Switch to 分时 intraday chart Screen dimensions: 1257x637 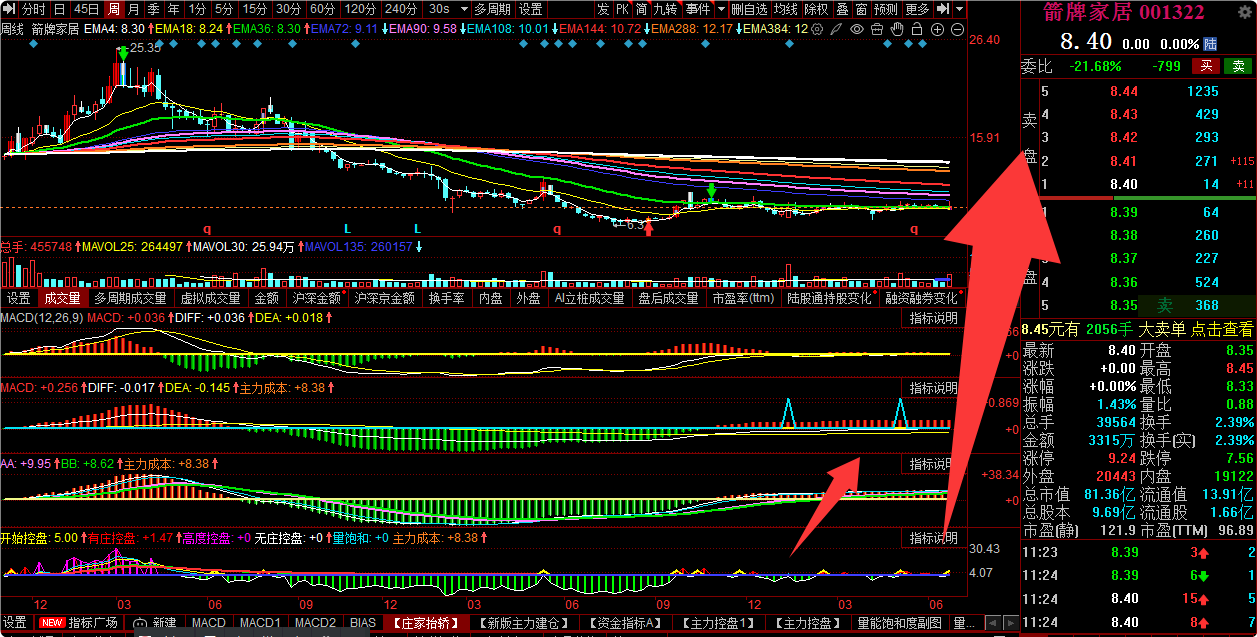[x=35, y=9]
